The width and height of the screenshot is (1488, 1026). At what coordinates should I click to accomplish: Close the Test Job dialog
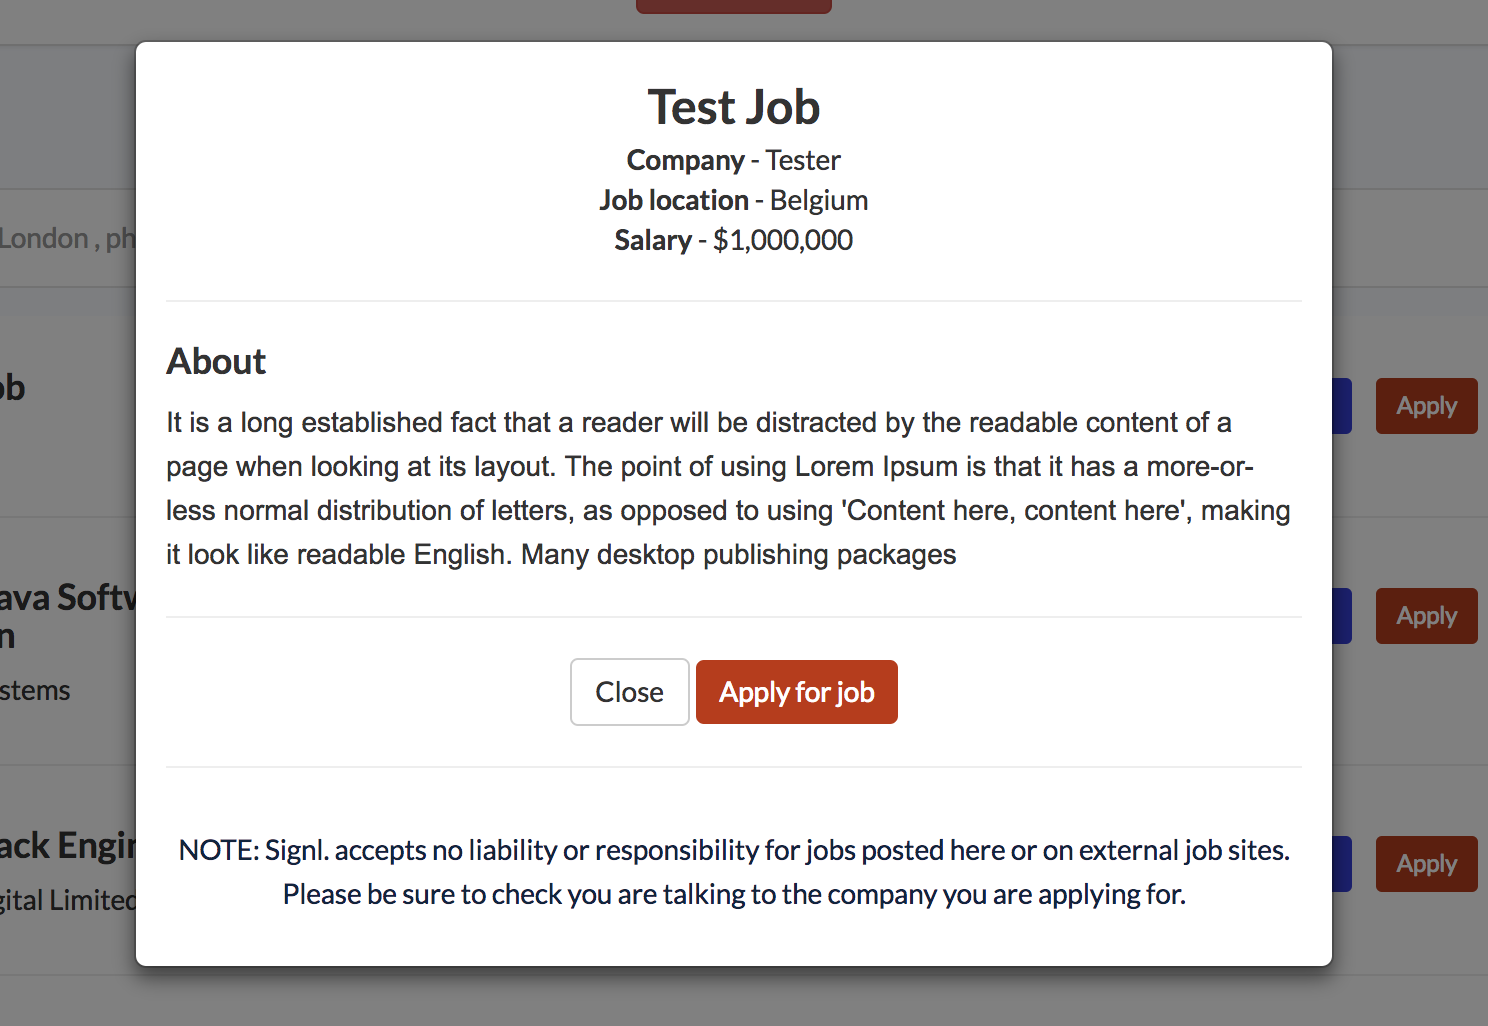click(x=629, y=691)
